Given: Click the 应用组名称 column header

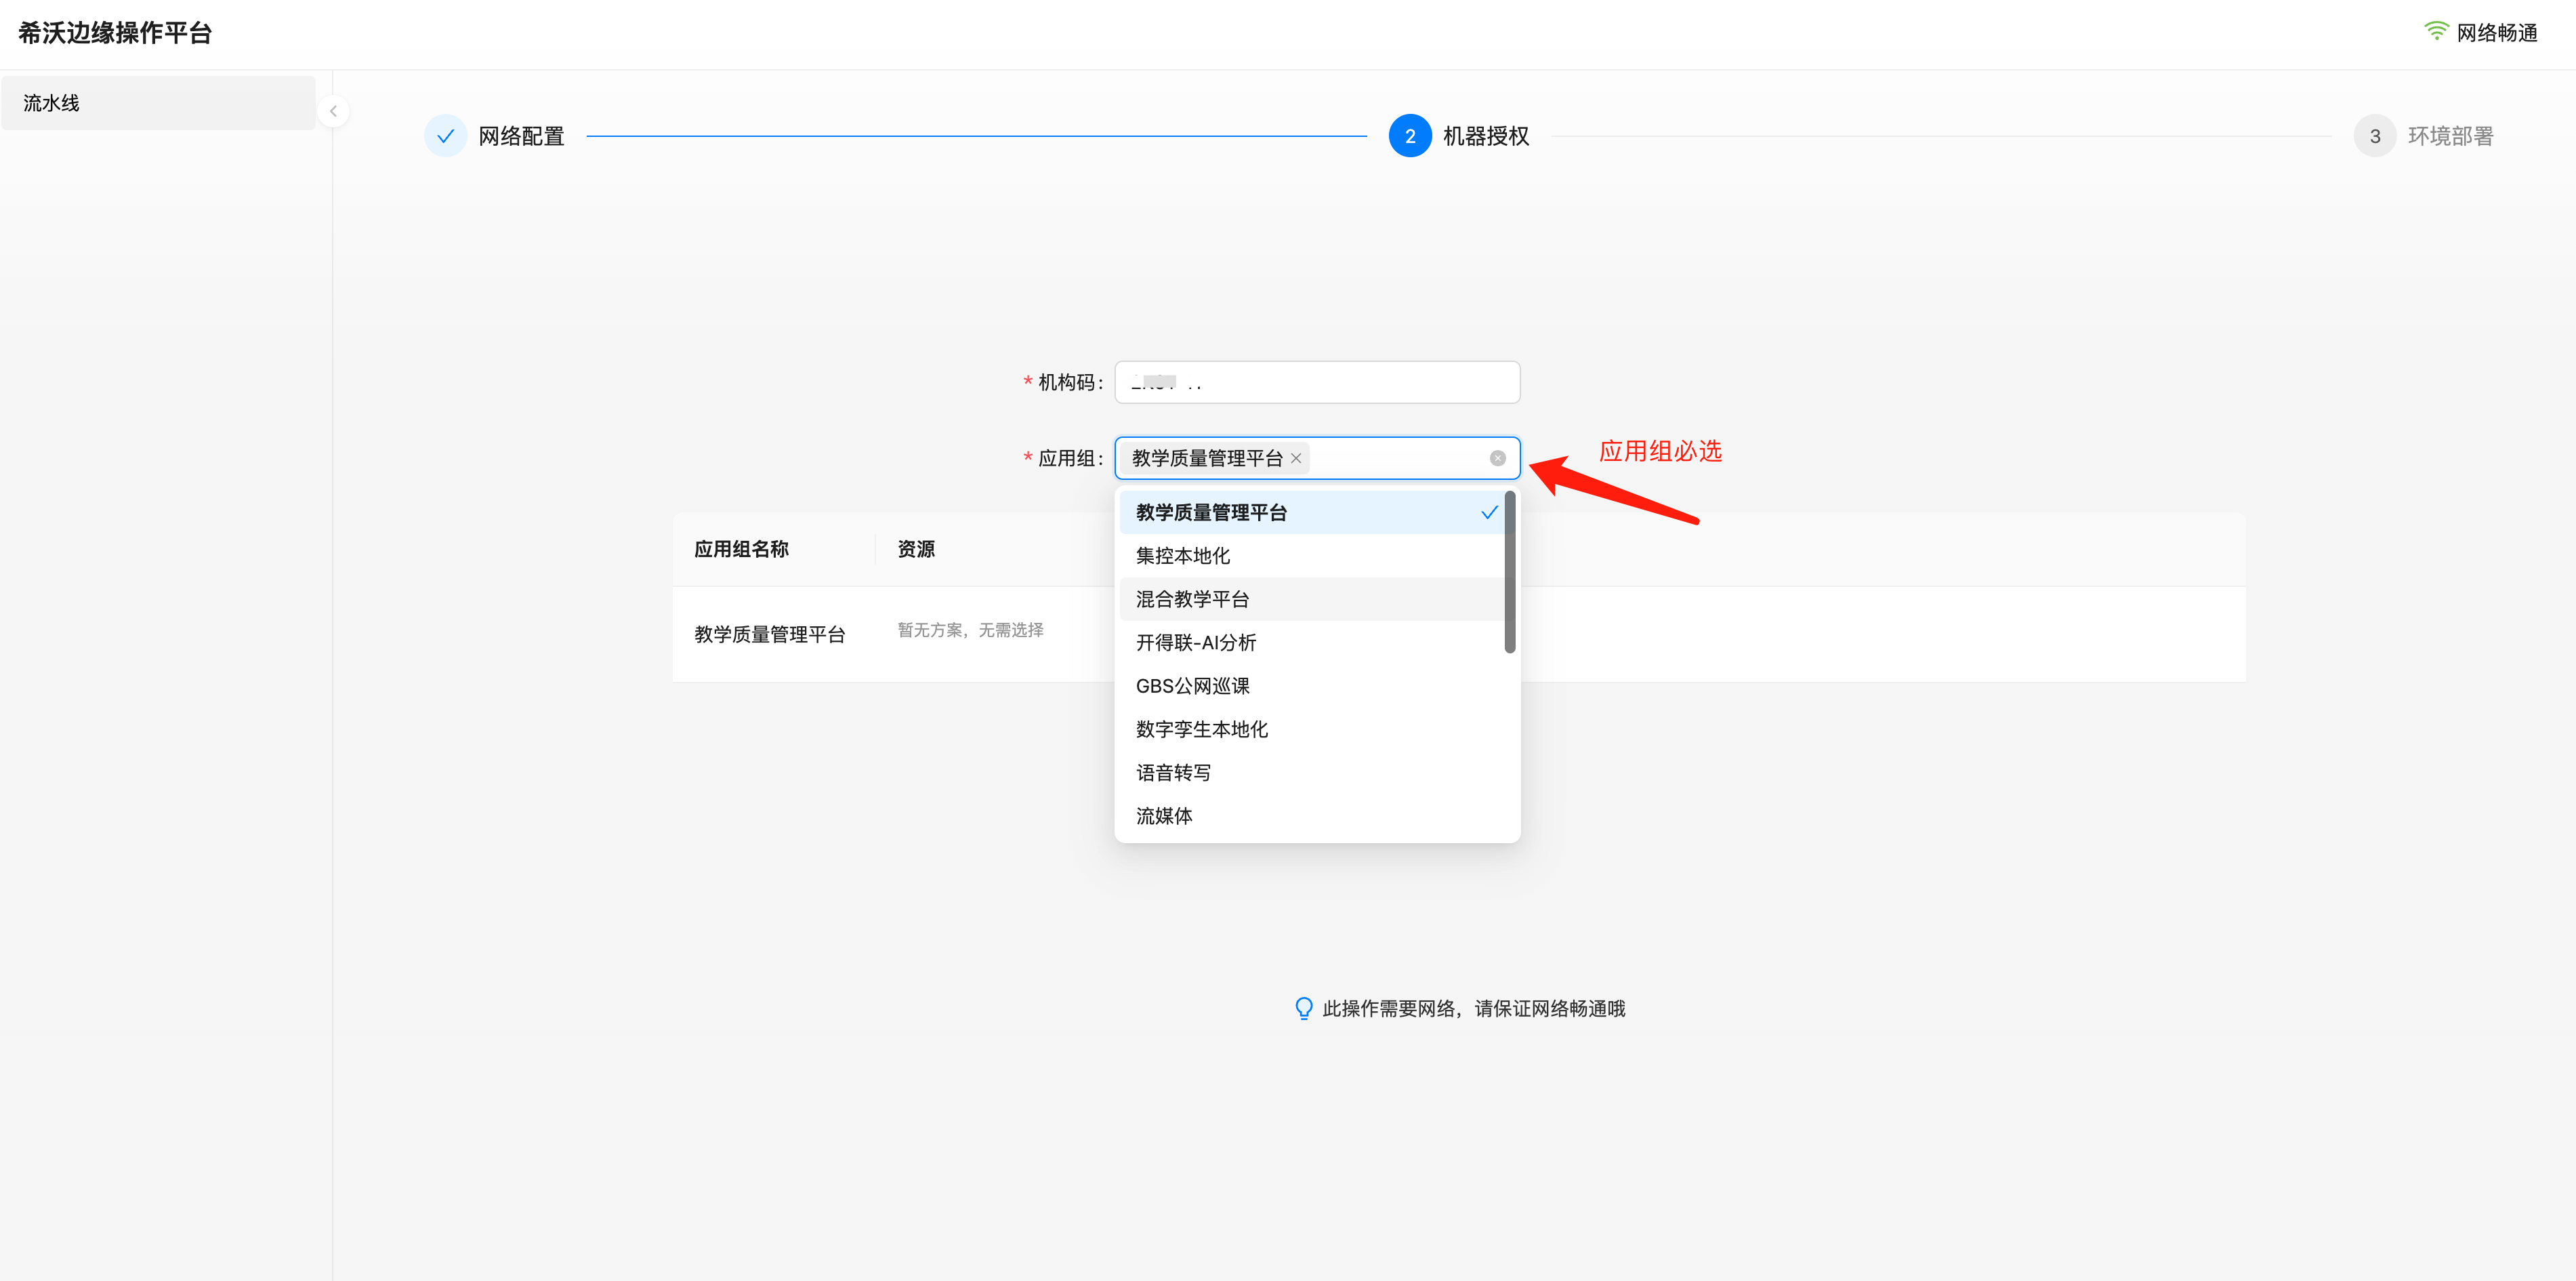Looking at the screenshot, I should (x=741, y=549).
